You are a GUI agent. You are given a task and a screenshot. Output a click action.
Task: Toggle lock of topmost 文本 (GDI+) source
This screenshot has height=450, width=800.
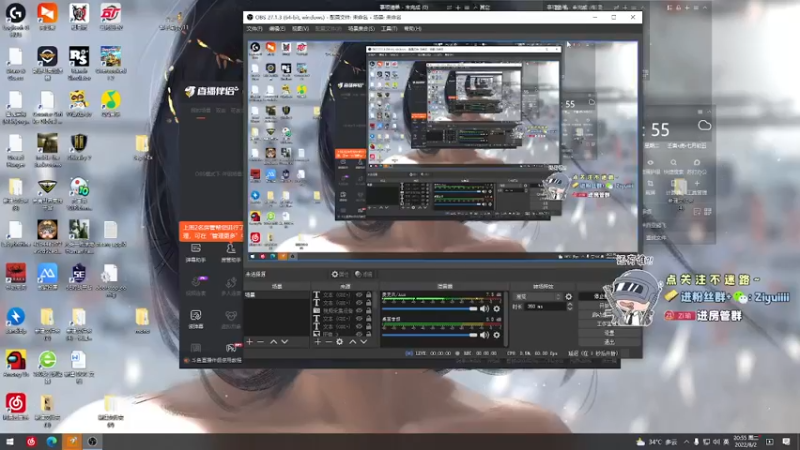coord(368,295)
